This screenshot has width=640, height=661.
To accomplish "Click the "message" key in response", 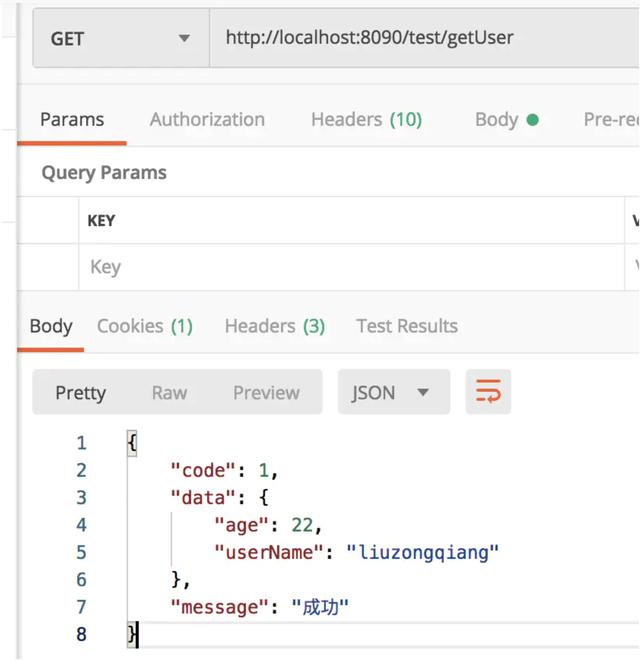I will click(219, 607).
